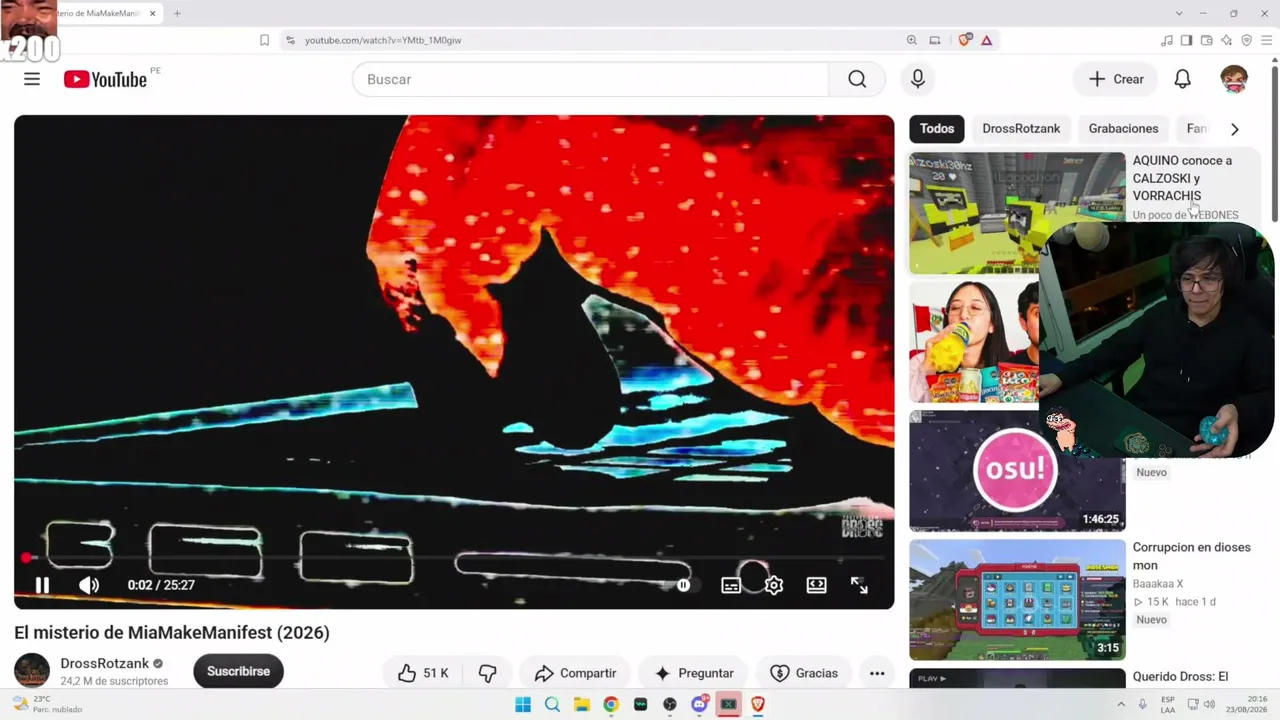Open the Brave VPN shield icon
The width and height of the screenshot is (1280, 720).
point(1246,40)
